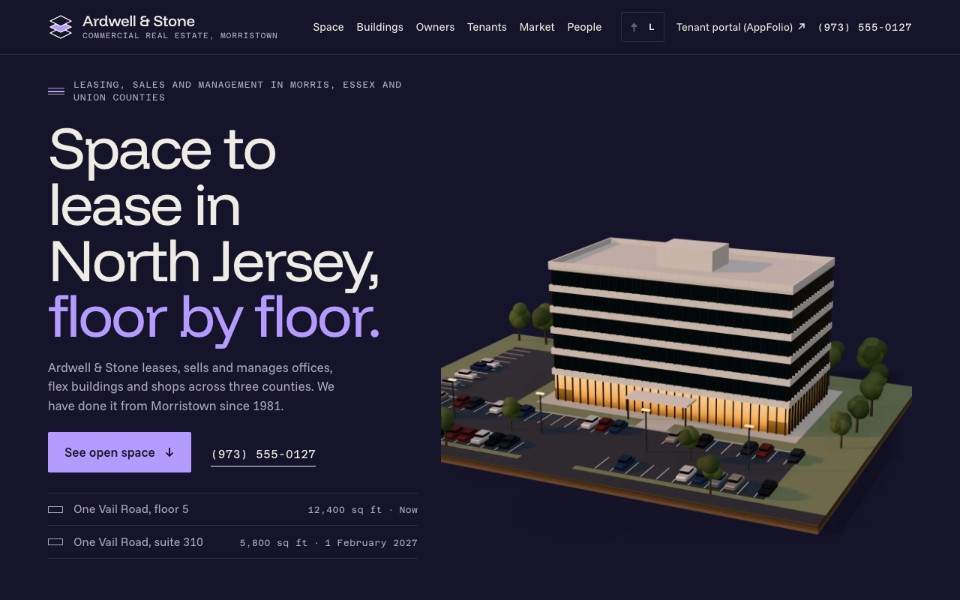Open the One Vail Road, suite 310 listing

pyautogui.click(x=233, y=542)
